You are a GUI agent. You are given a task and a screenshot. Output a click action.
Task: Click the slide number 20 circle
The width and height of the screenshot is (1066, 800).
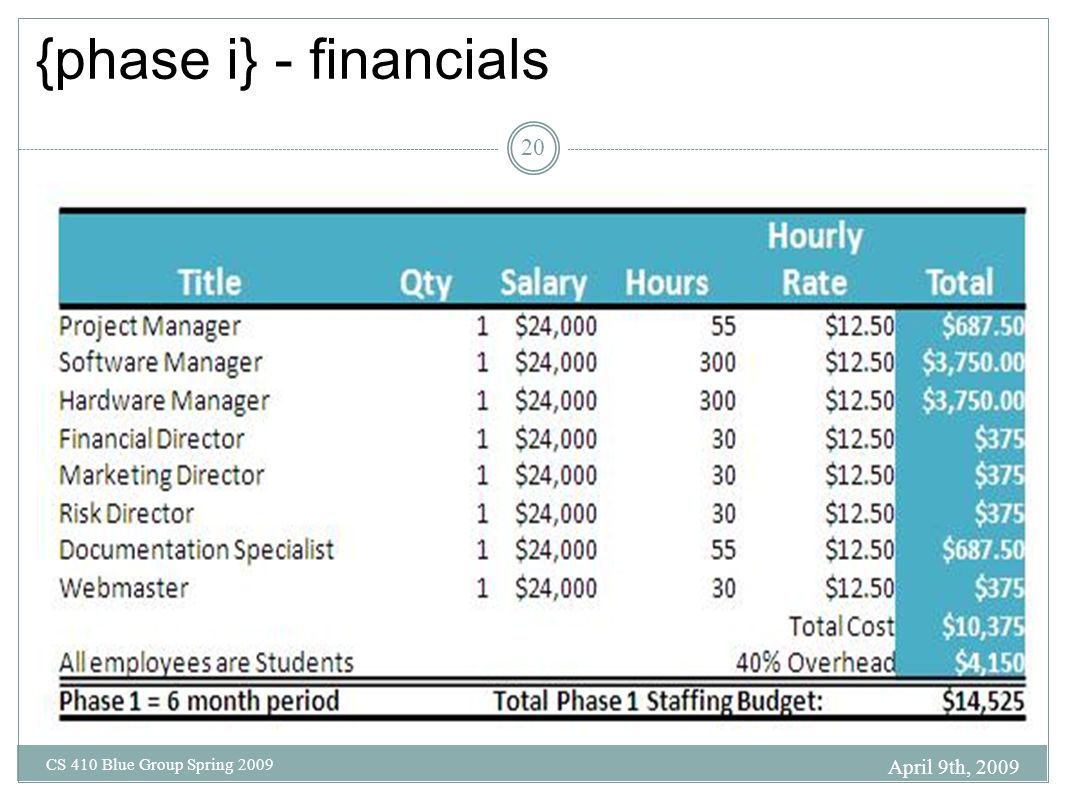click(x=533, y=148)
